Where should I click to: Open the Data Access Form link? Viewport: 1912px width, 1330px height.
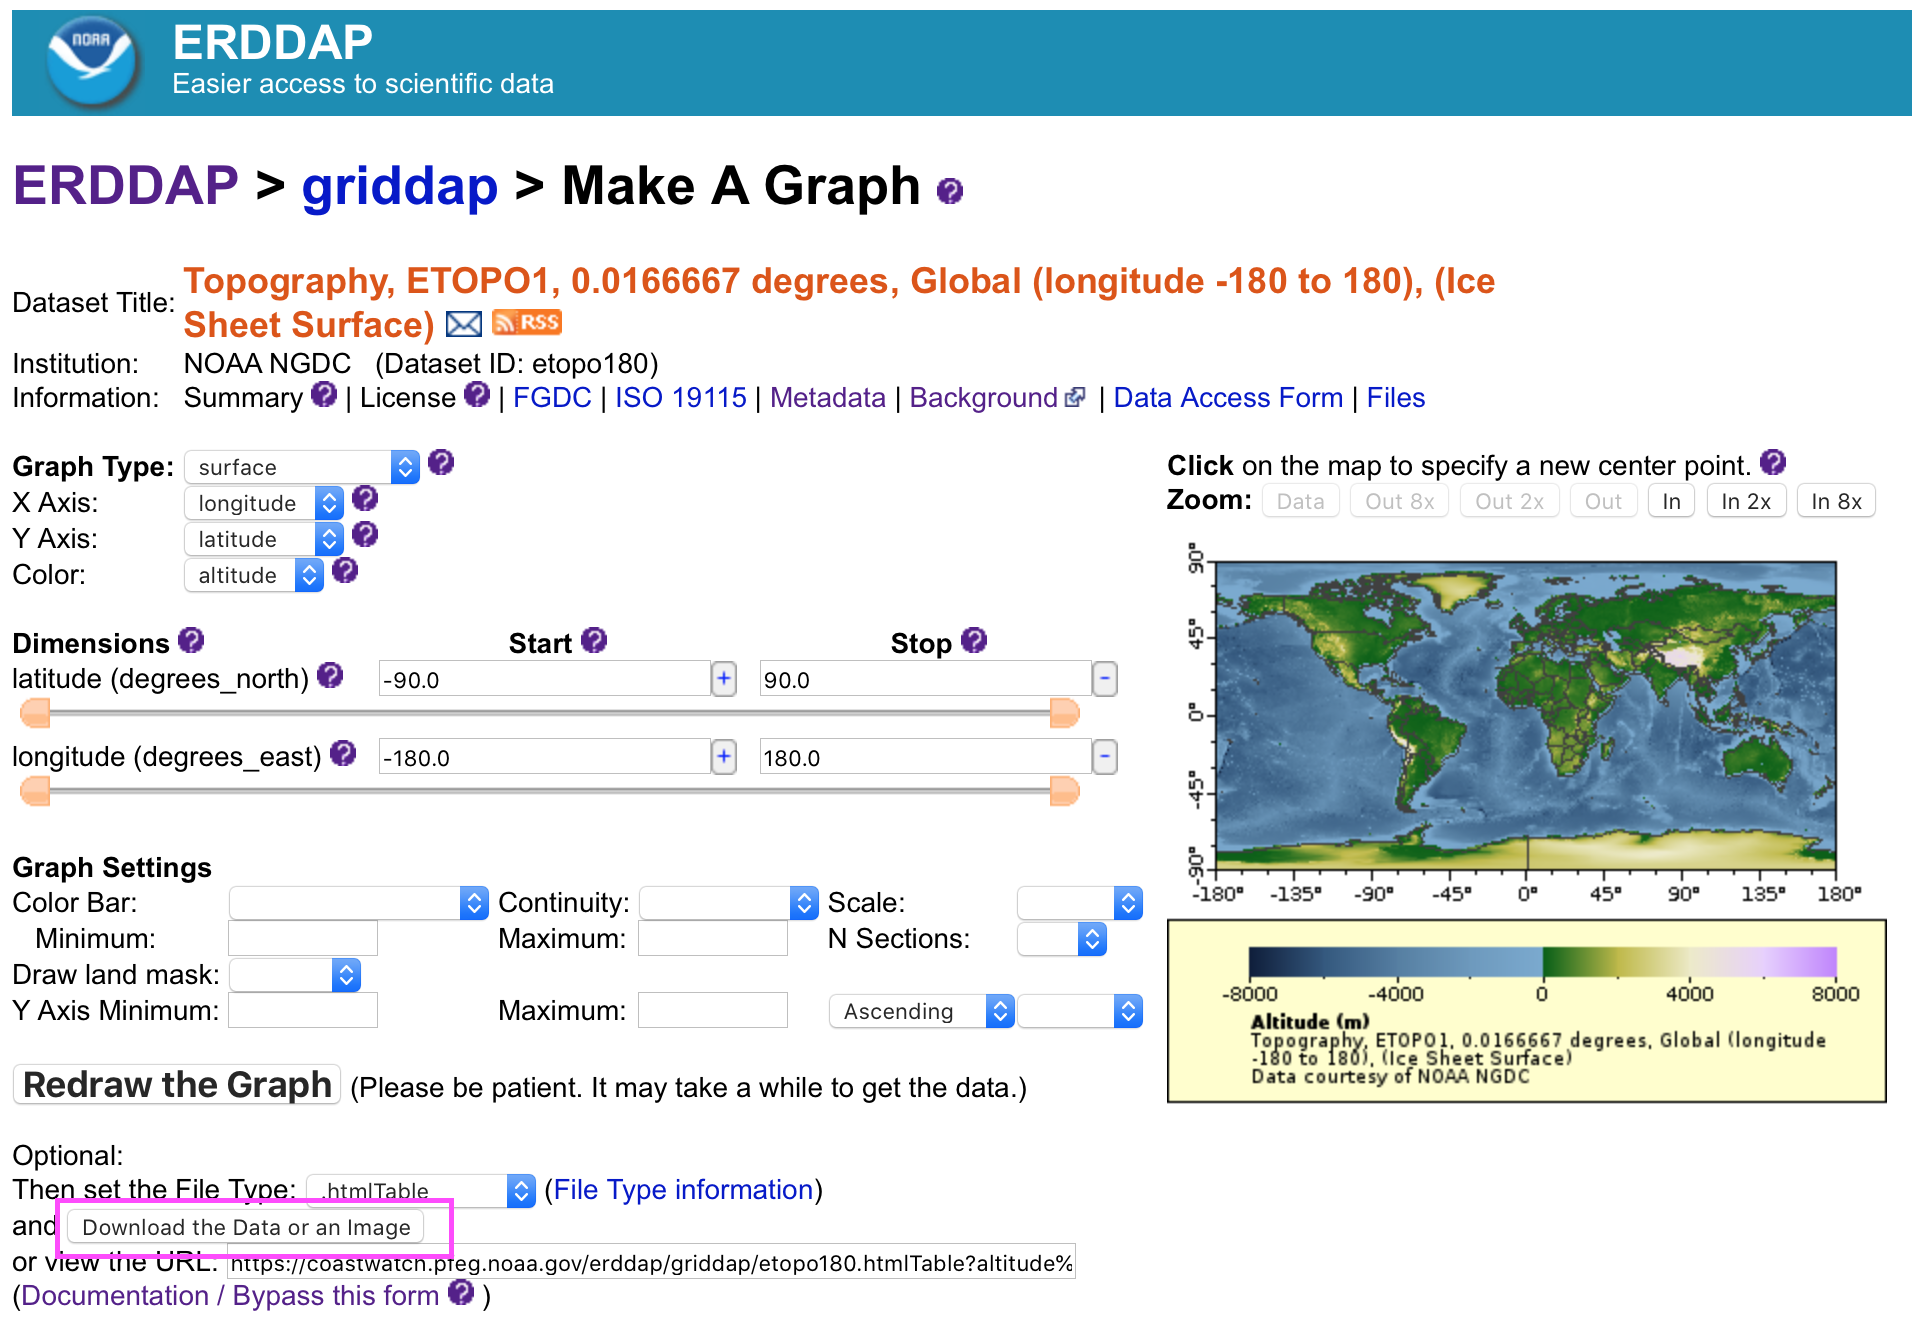point(1227,398)
